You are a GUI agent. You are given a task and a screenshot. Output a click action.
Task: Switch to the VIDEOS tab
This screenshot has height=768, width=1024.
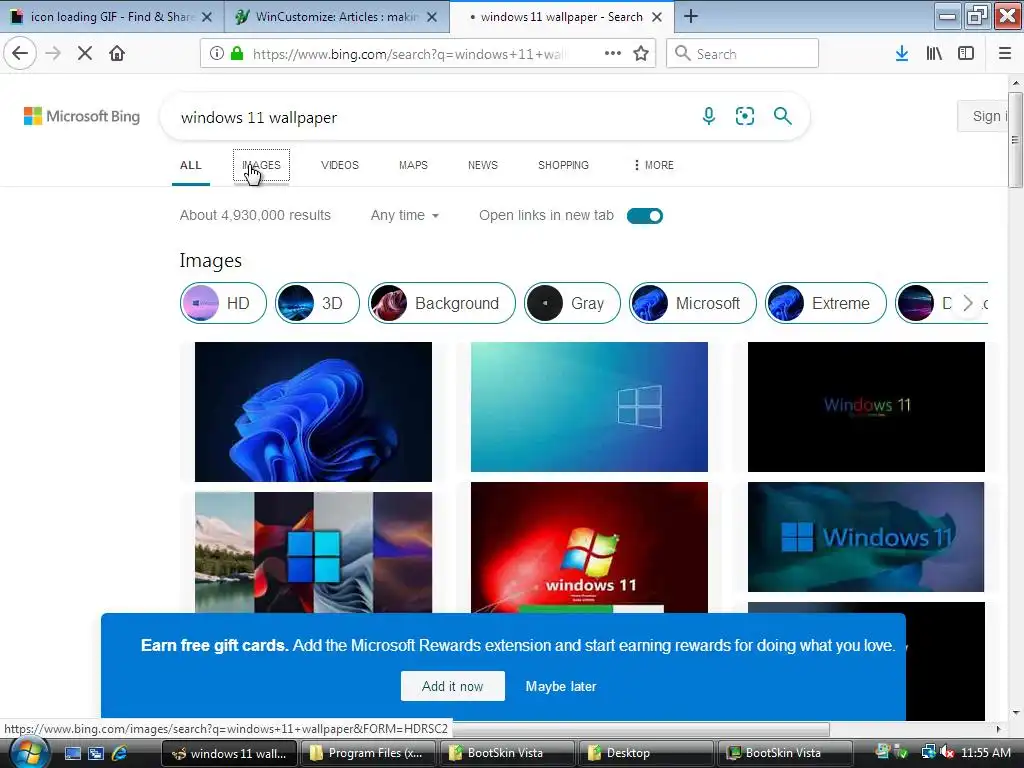pos(340,165)
